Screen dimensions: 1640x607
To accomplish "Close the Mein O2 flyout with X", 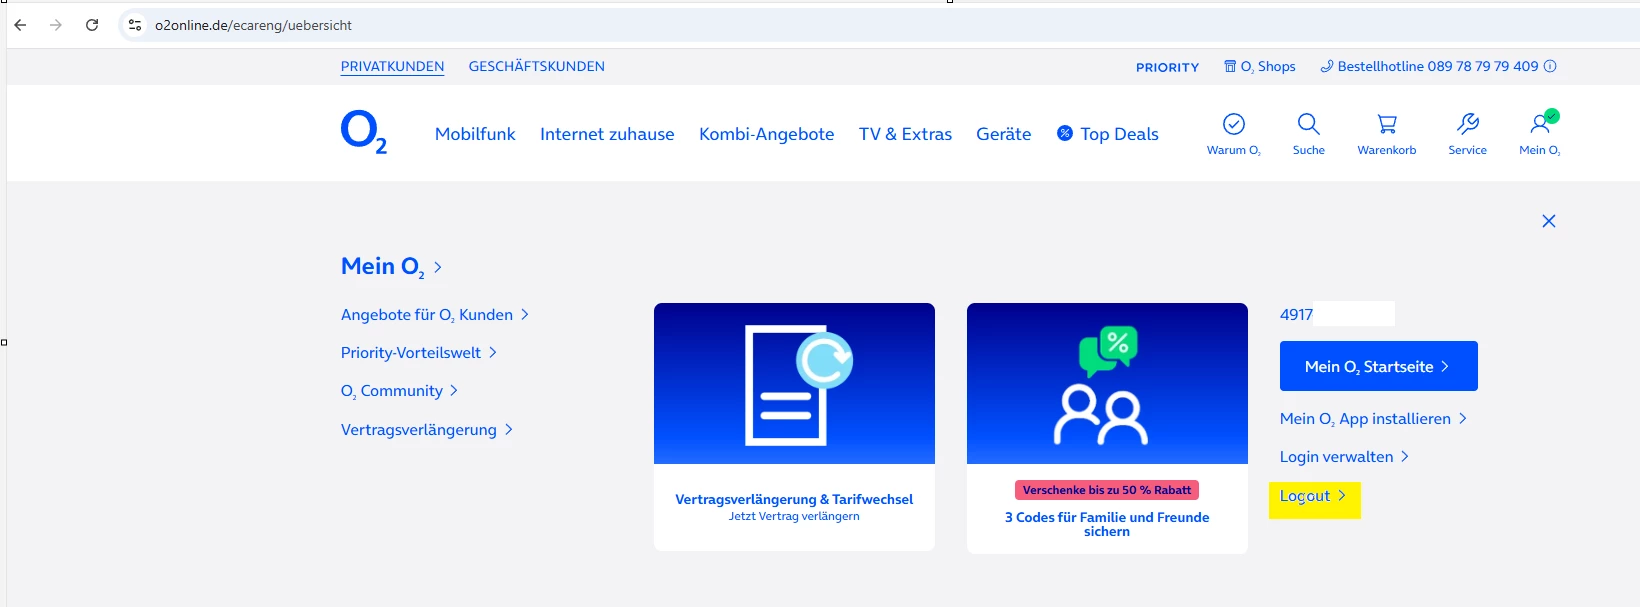I will click(x=1549, y=221).
